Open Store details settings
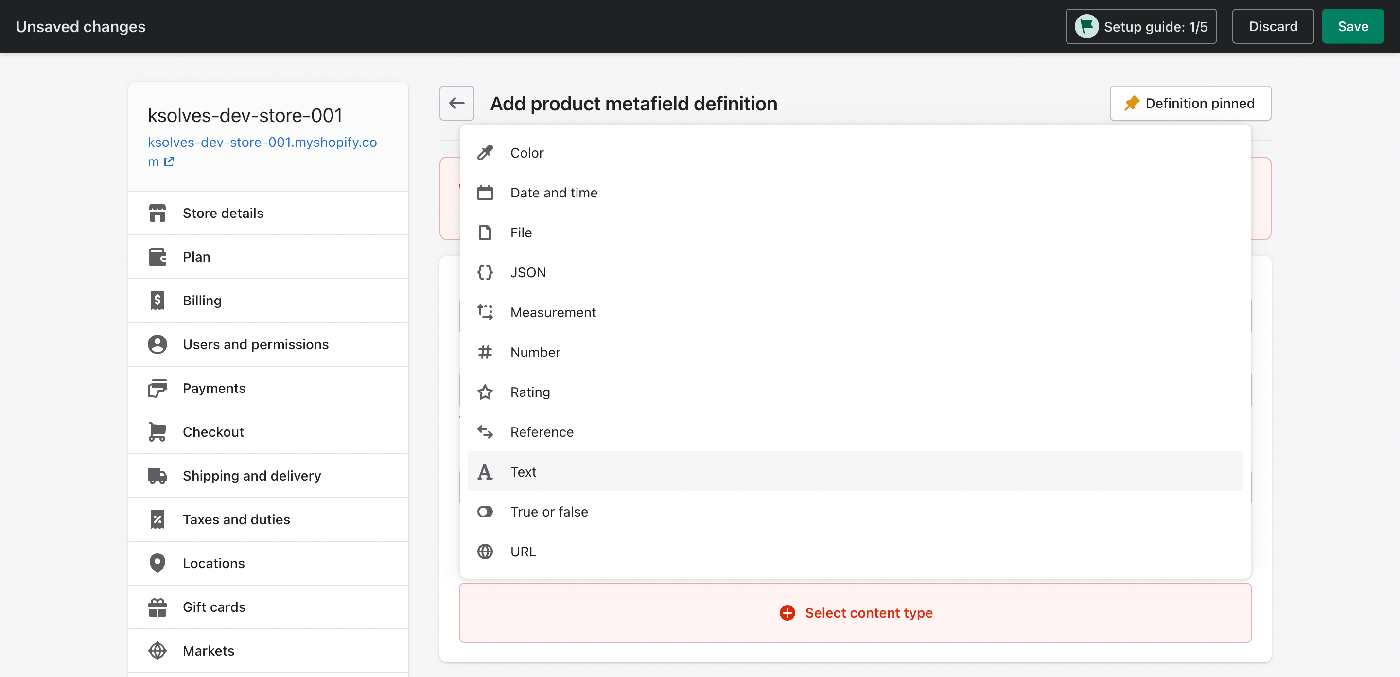 (268, 213)
